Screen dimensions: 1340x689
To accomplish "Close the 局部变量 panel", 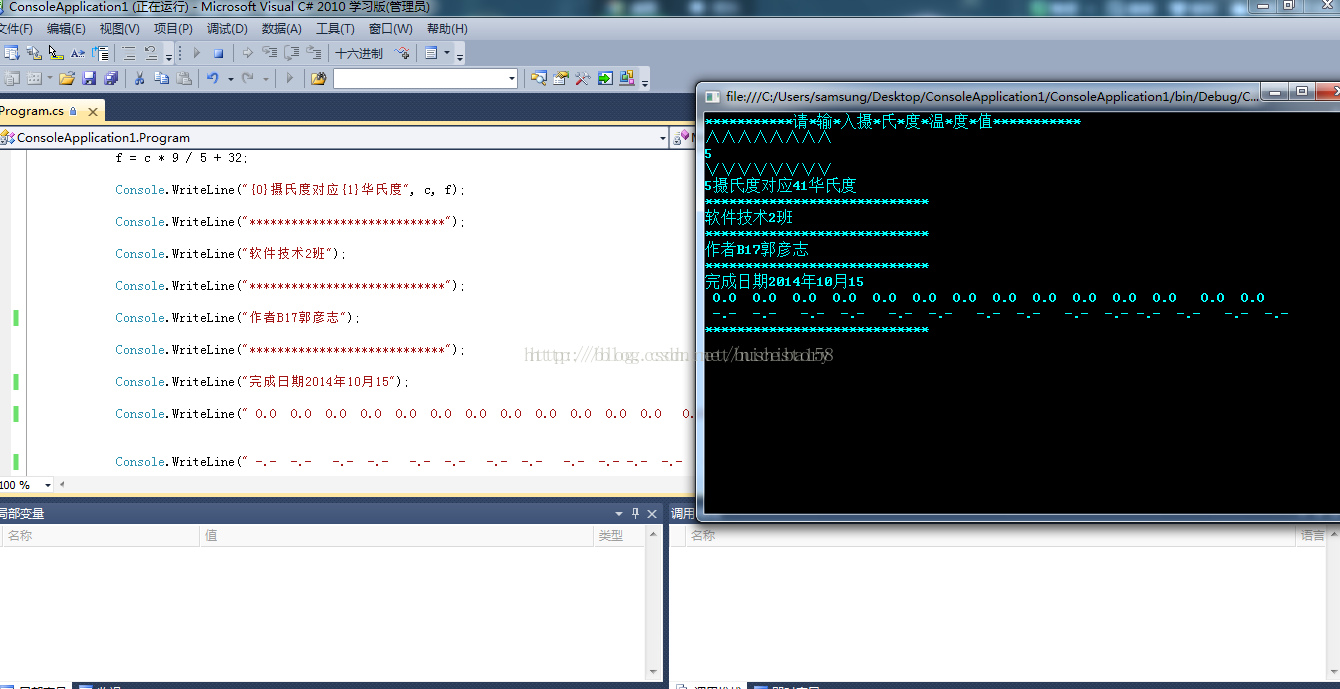I will point(652,514).
